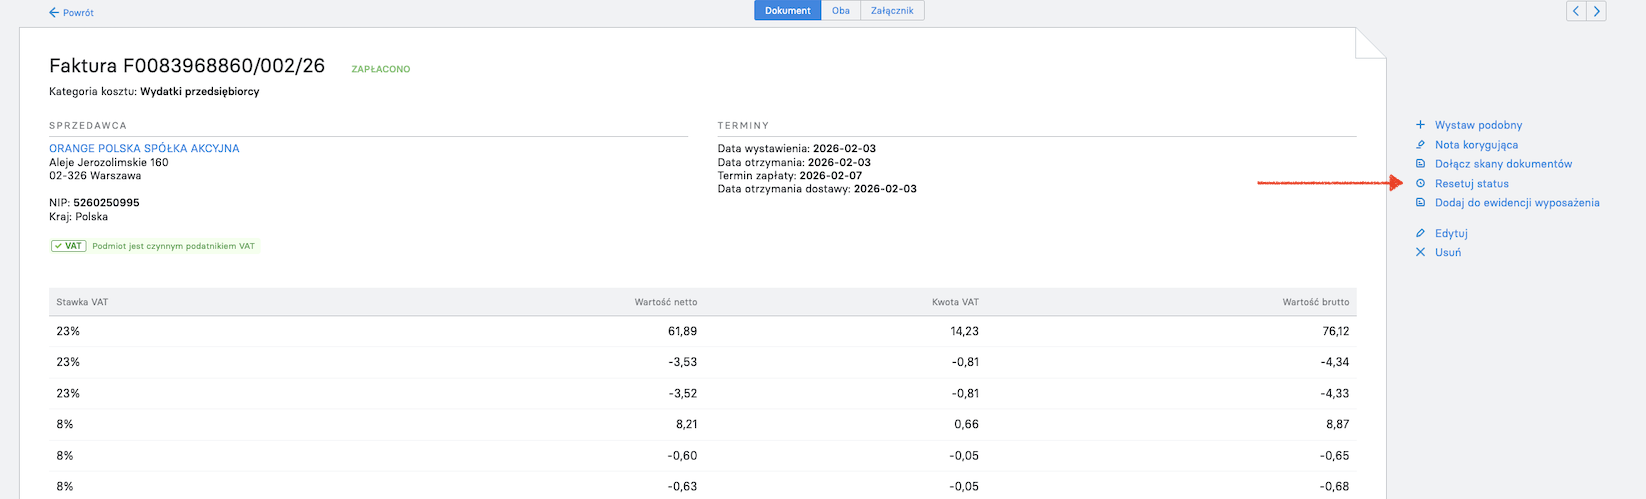Open the Załącznik tab
Image resolution: width=1646 pixels, height=499 pixels.
pyautogui.click(x=892, y=11)
